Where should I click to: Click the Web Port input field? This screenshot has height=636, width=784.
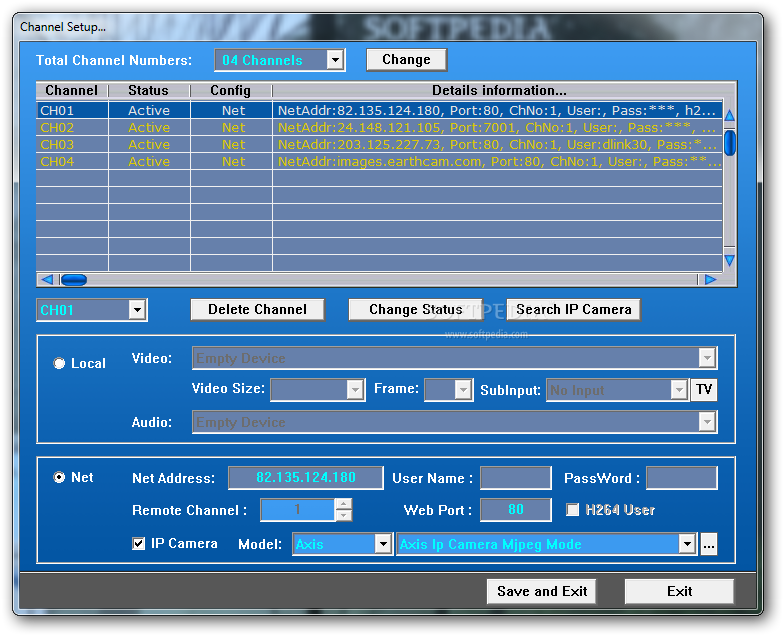click(x=516, y=510)
